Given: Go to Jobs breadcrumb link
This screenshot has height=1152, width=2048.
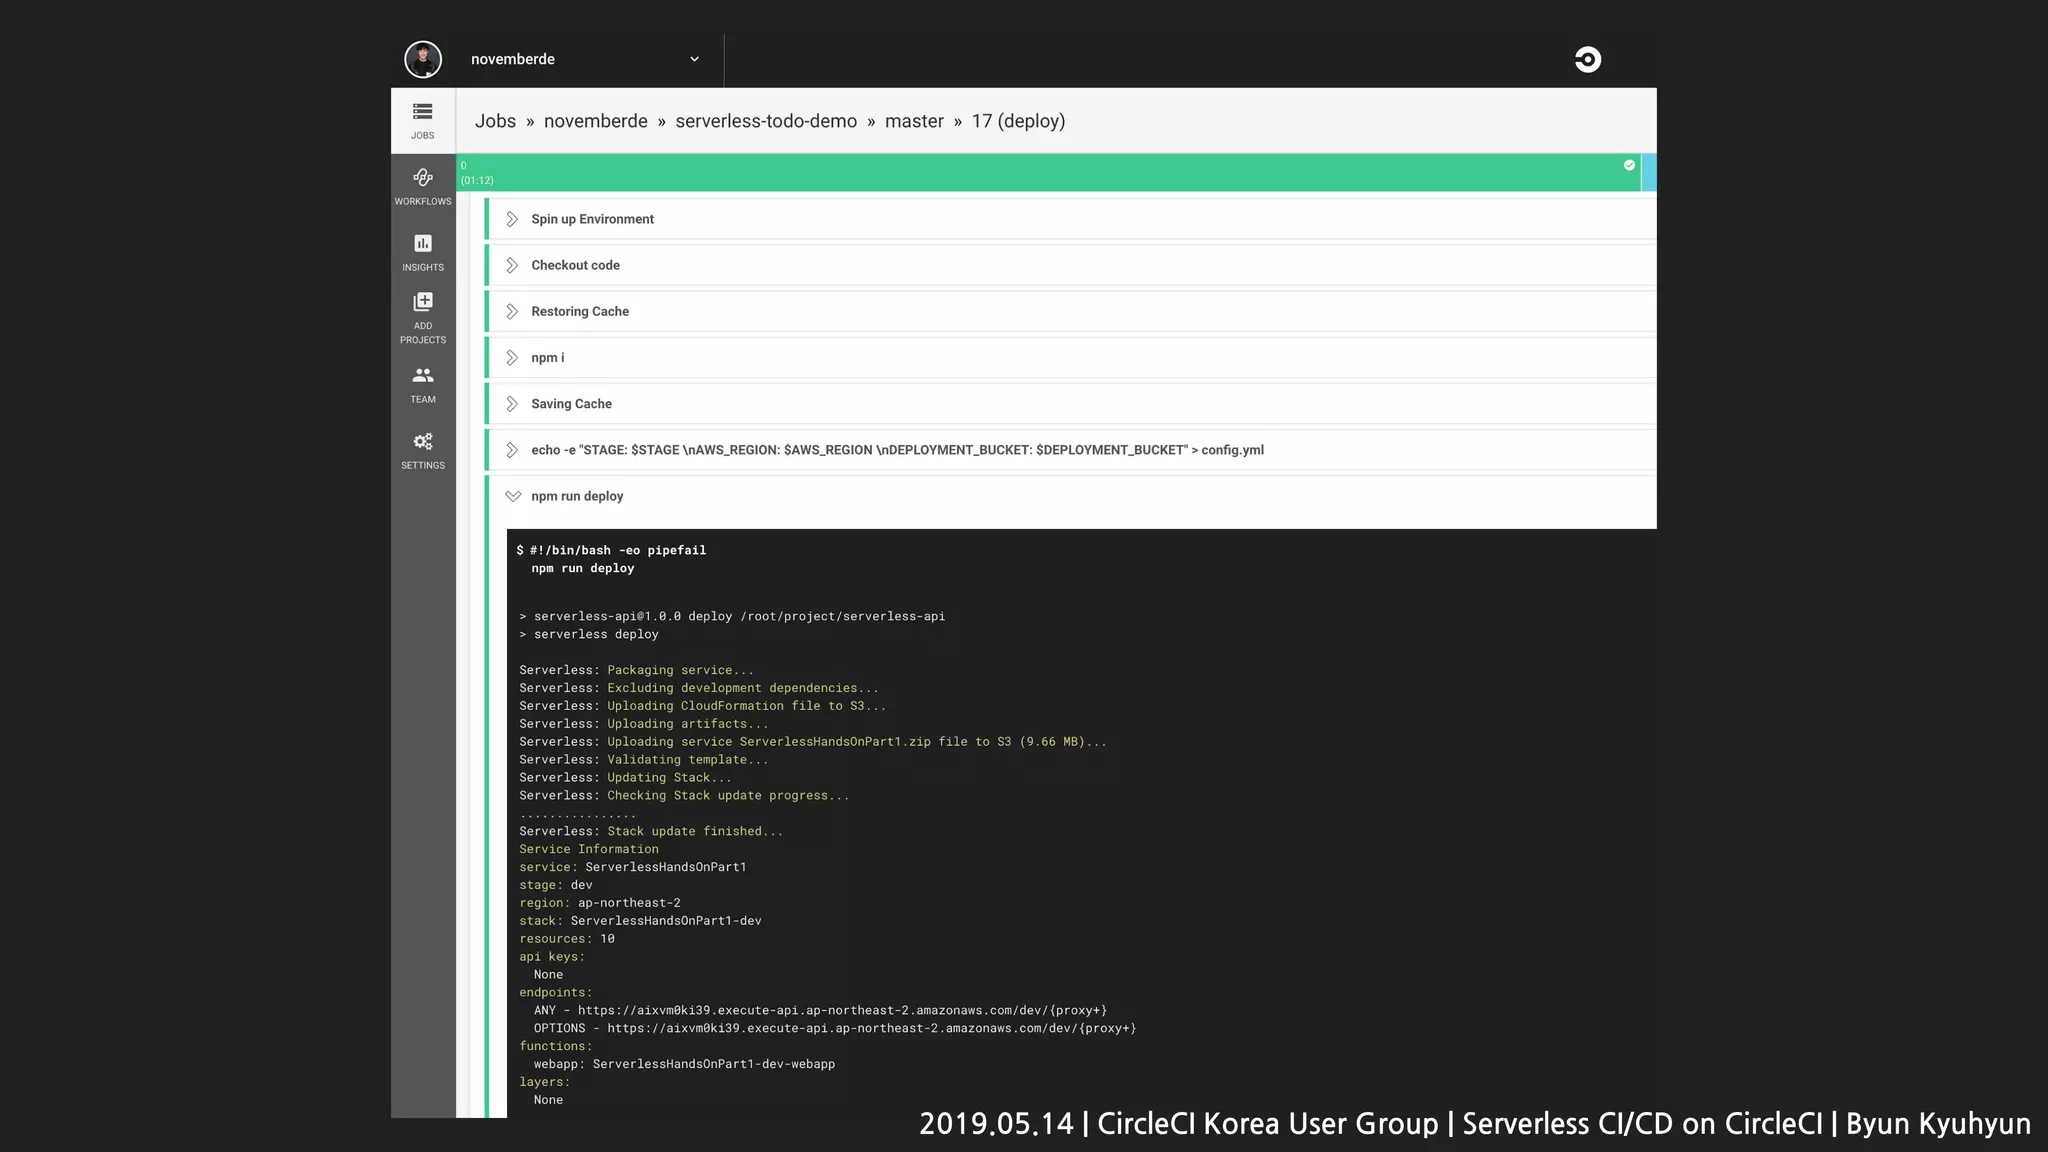Looking at the screenshot, I should pos(495,121).
